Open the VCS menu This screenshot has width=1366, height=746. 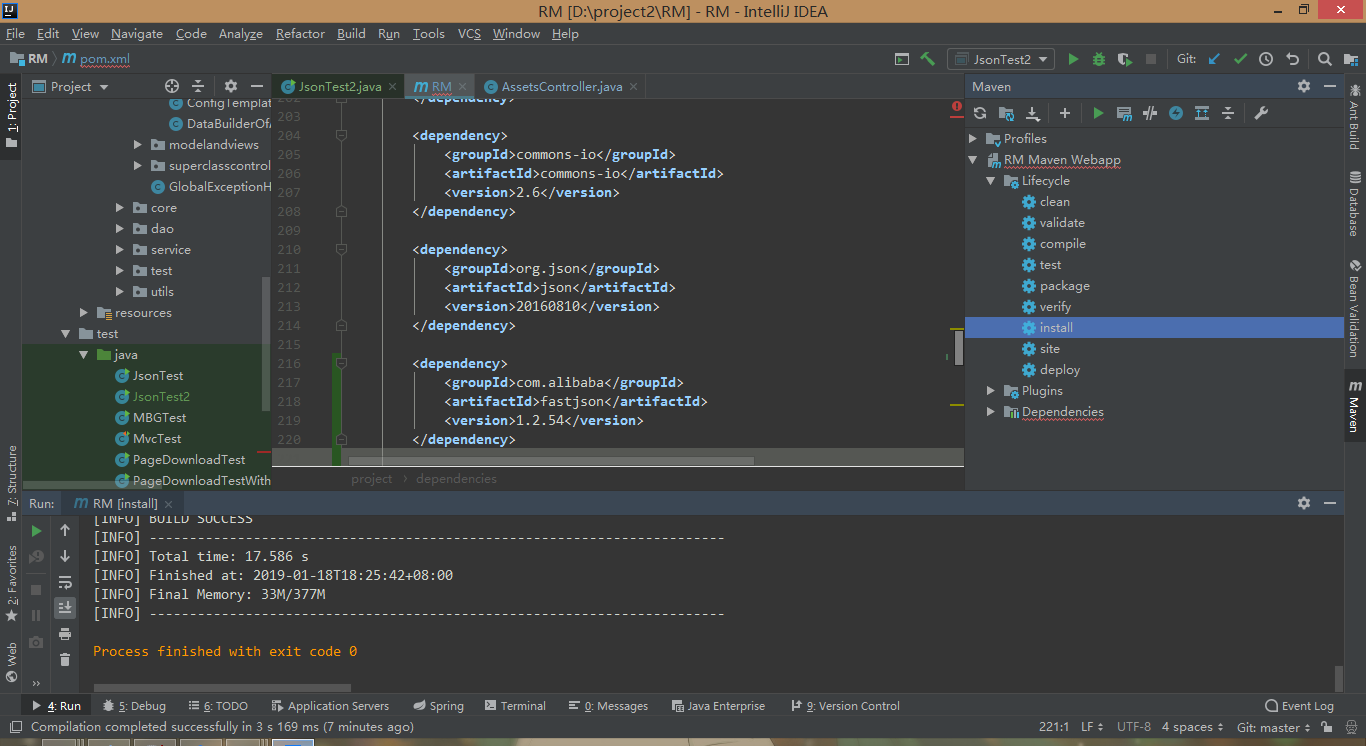tap(469, 34)
